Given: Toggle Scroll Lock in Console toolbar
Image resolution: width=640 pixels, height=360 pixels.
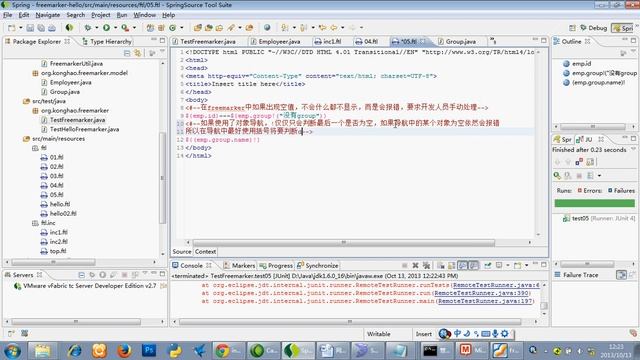Looking at the screenshot, I should tap(451, 265).
